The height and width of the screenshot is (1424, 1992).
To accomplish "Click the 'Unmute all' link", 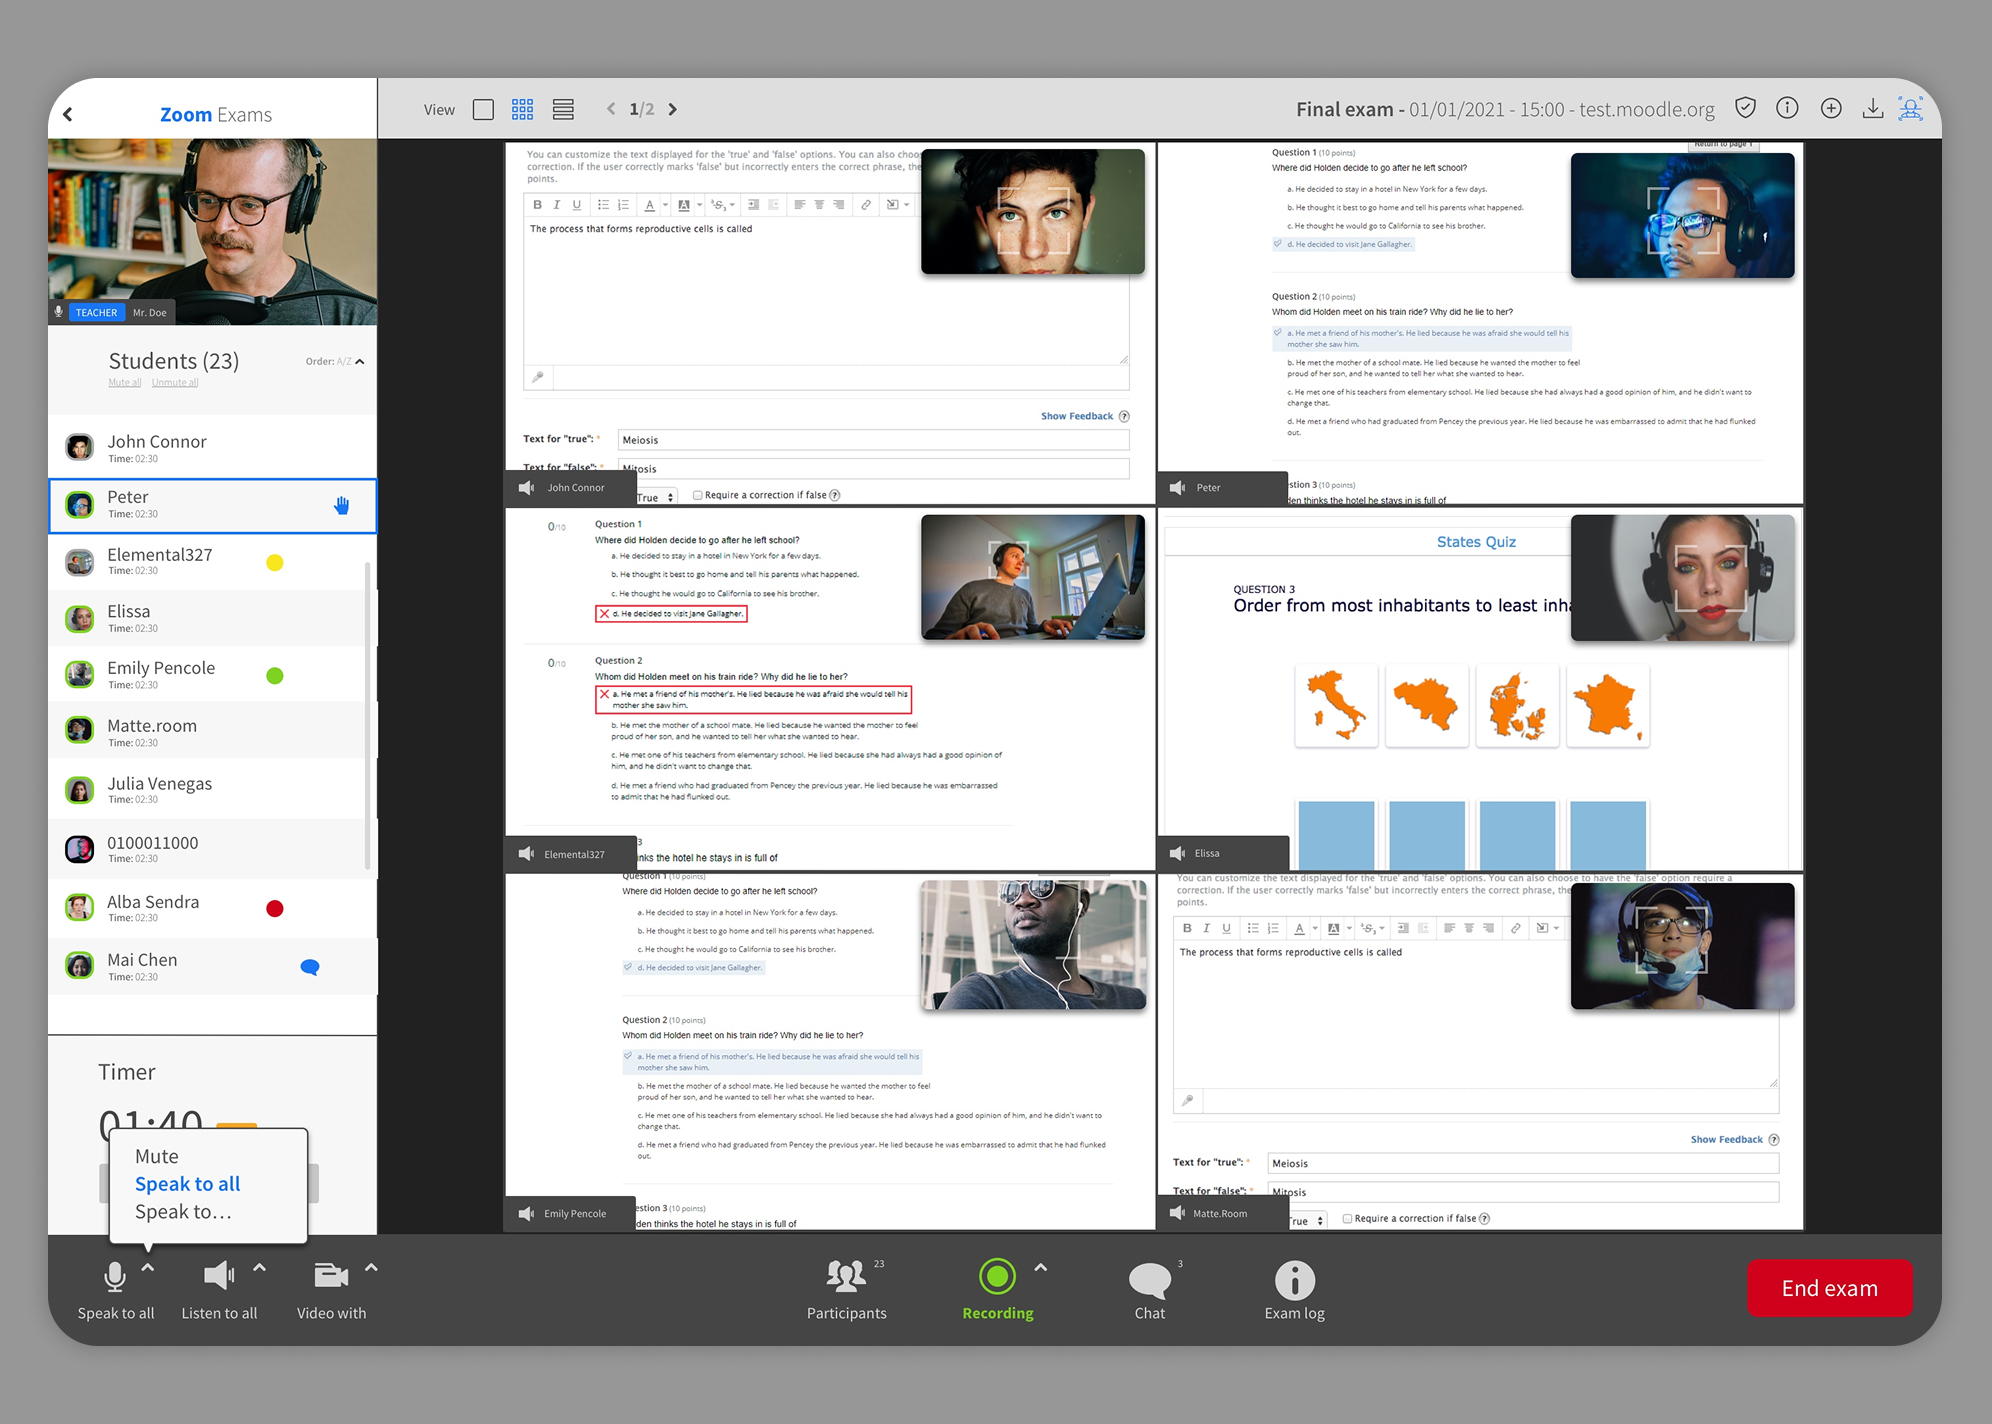I will 175,383.
